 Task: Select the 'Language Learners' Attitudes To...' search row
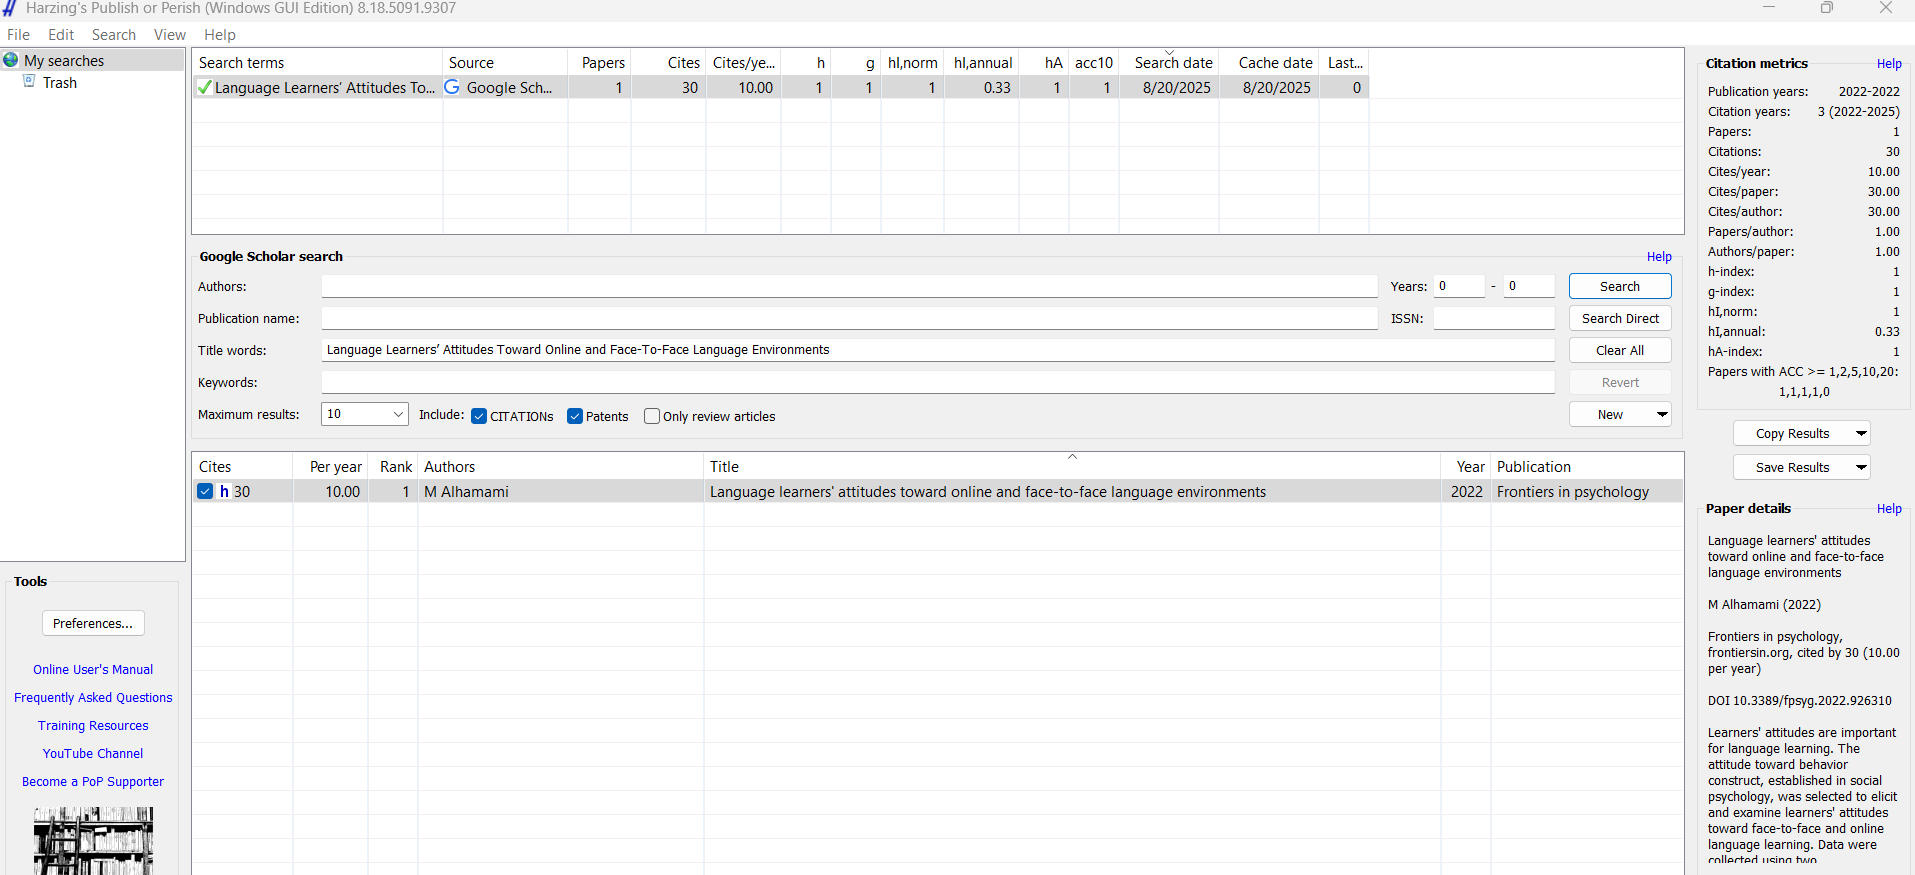780,88
